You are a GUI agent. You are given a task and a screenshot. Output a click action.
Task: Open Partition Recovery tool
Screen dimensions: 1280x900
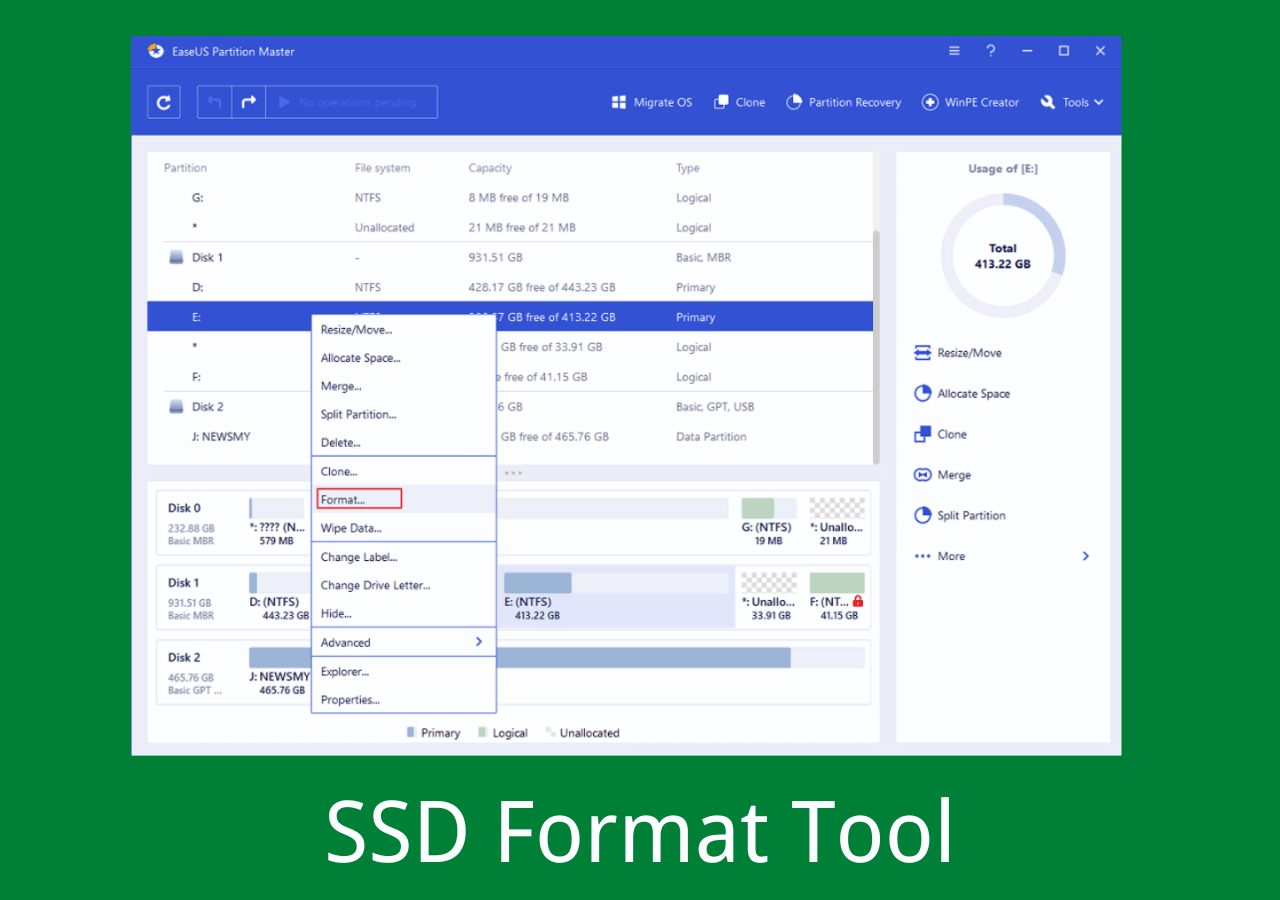coord(843,102)
